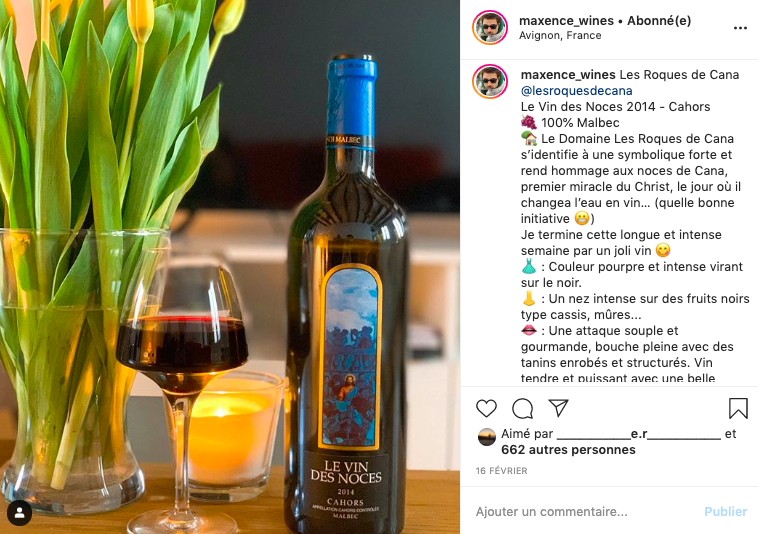
Task: Share the post using the paper plane icon
Action: coord(558,408)
